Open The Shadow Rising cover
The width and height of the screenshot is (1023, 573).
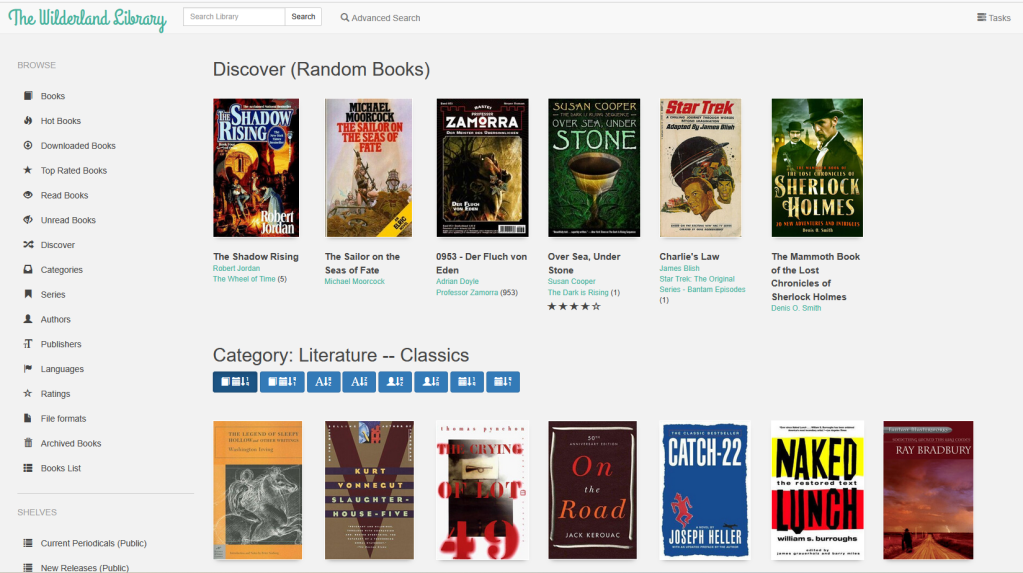point(256,168)
